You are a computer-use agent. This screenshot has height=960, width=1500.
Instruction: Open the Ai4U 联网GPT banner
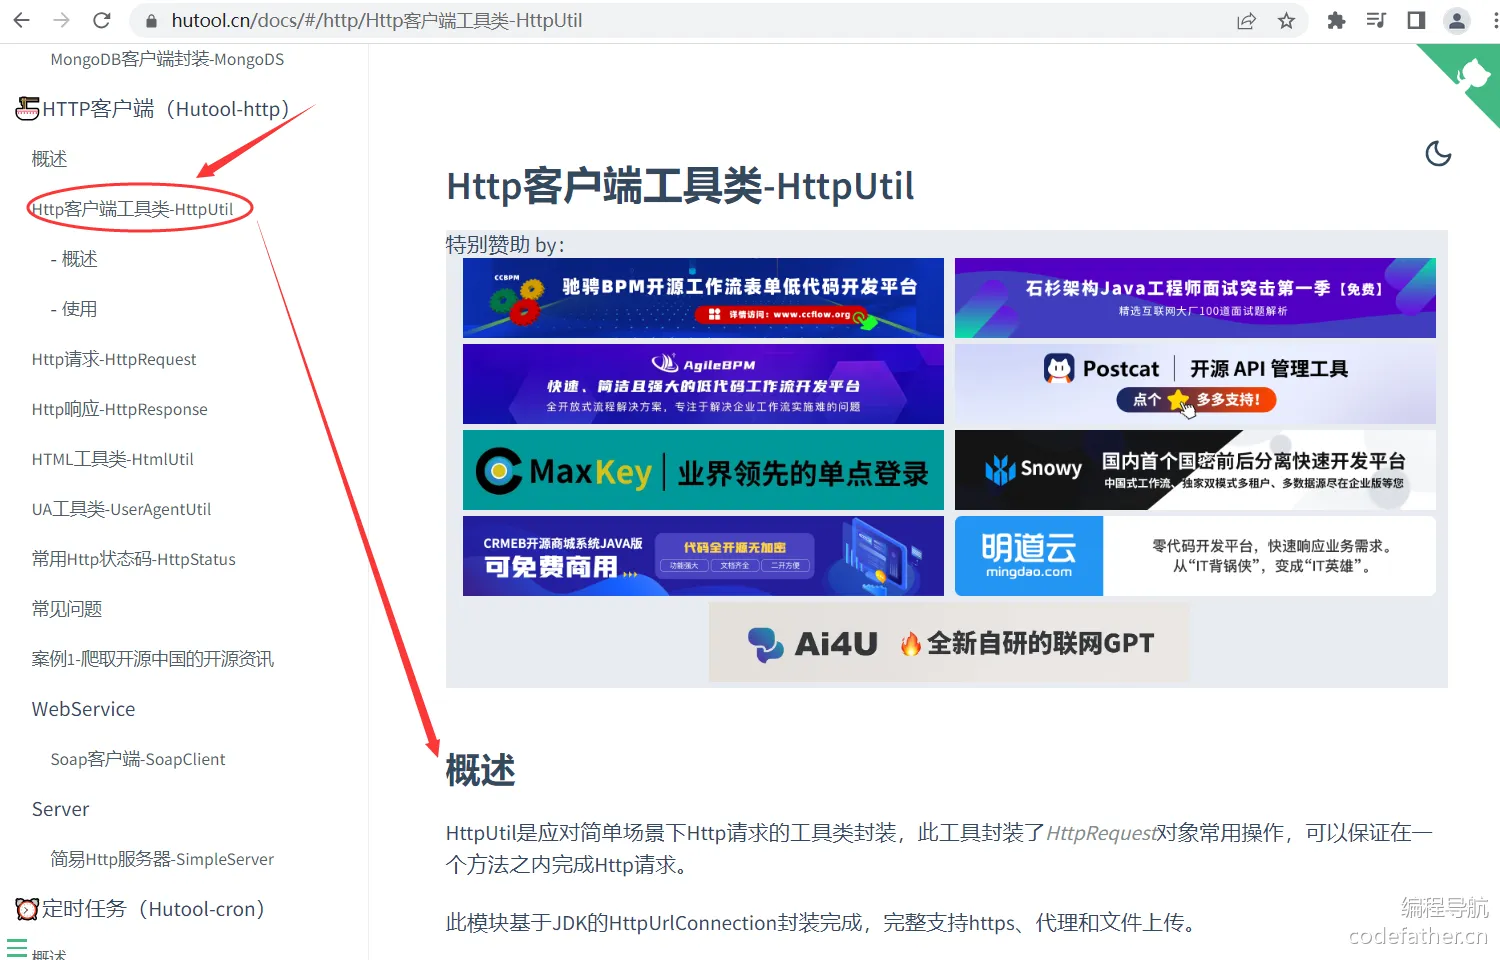coord(949,642)
